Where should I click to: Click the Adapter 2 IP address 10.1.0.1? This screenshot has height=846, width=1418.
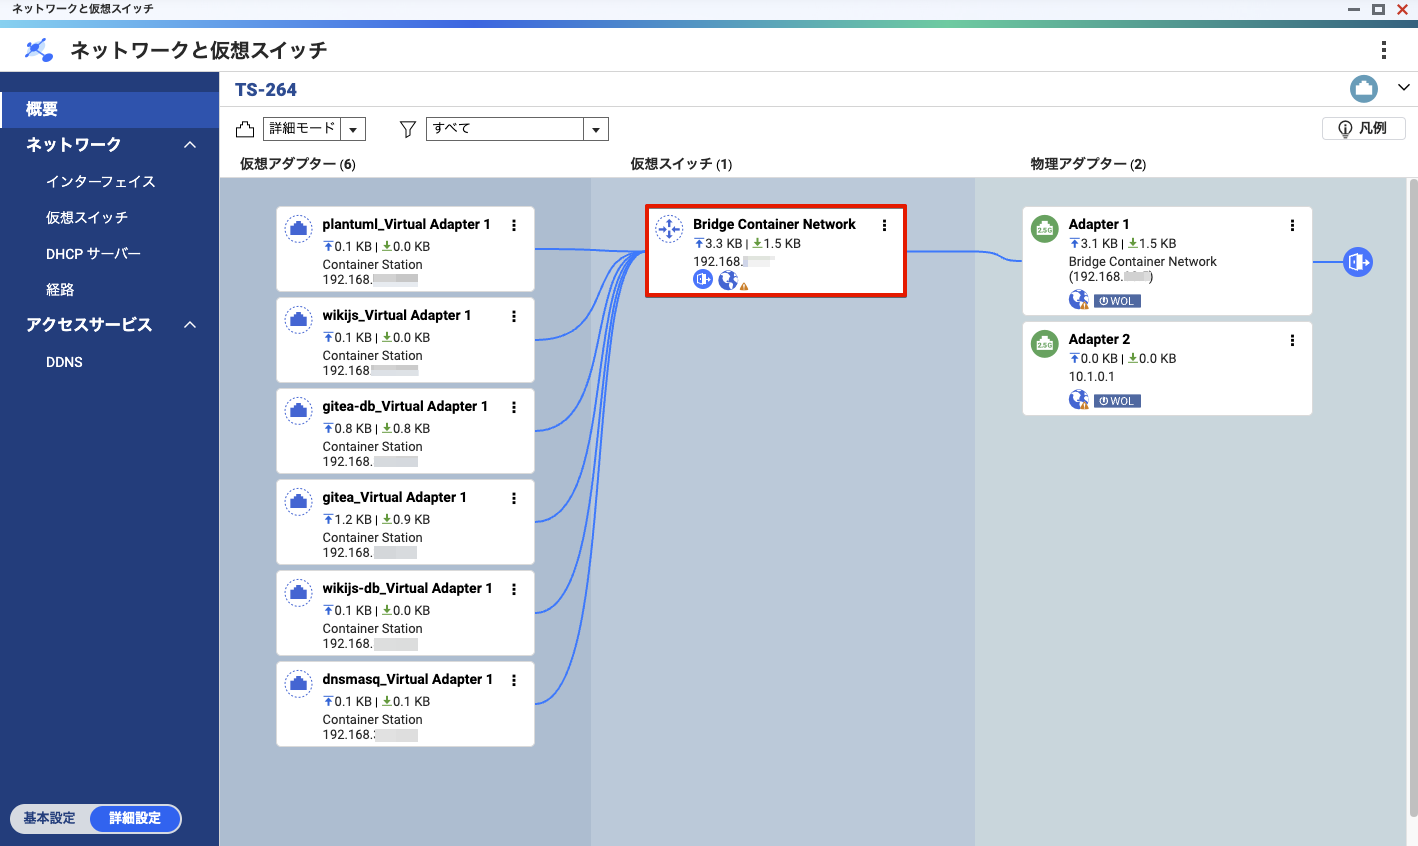click(1091, 377)
